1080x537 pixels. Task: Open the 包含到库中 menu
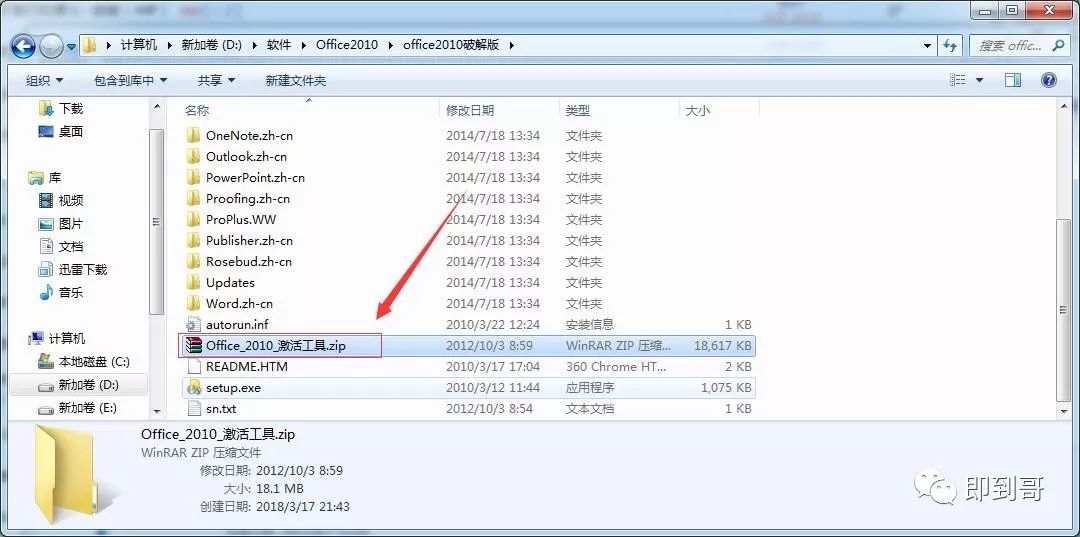tap(130, 81)
